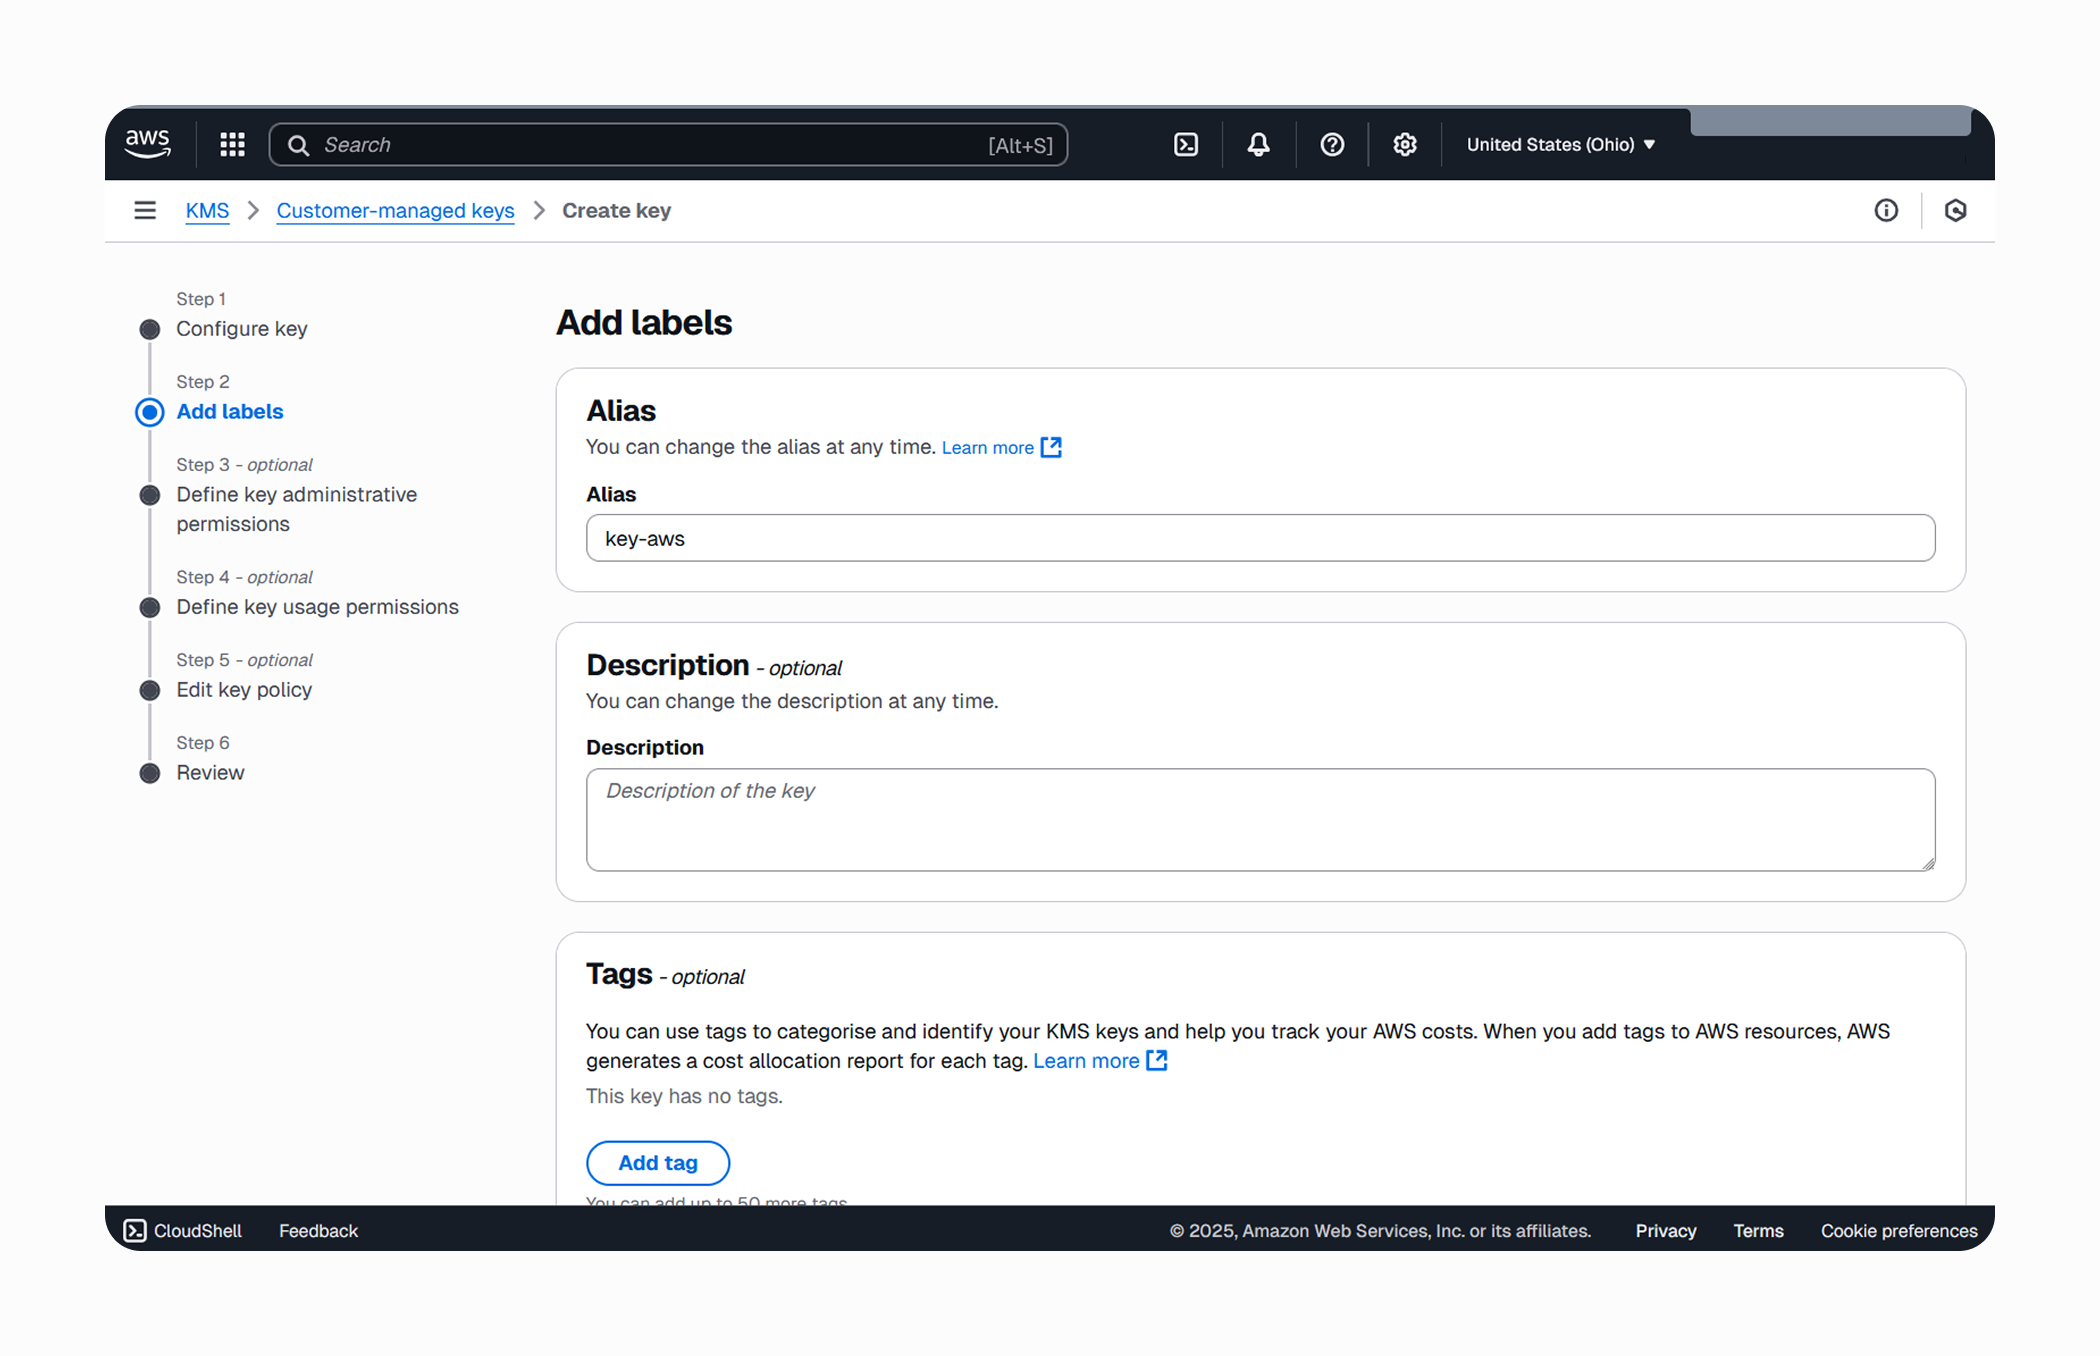The height and width of the screenshot is (1356, 2100).
Task: Open the help question mark icon
Action: (x=1332, y=145)
